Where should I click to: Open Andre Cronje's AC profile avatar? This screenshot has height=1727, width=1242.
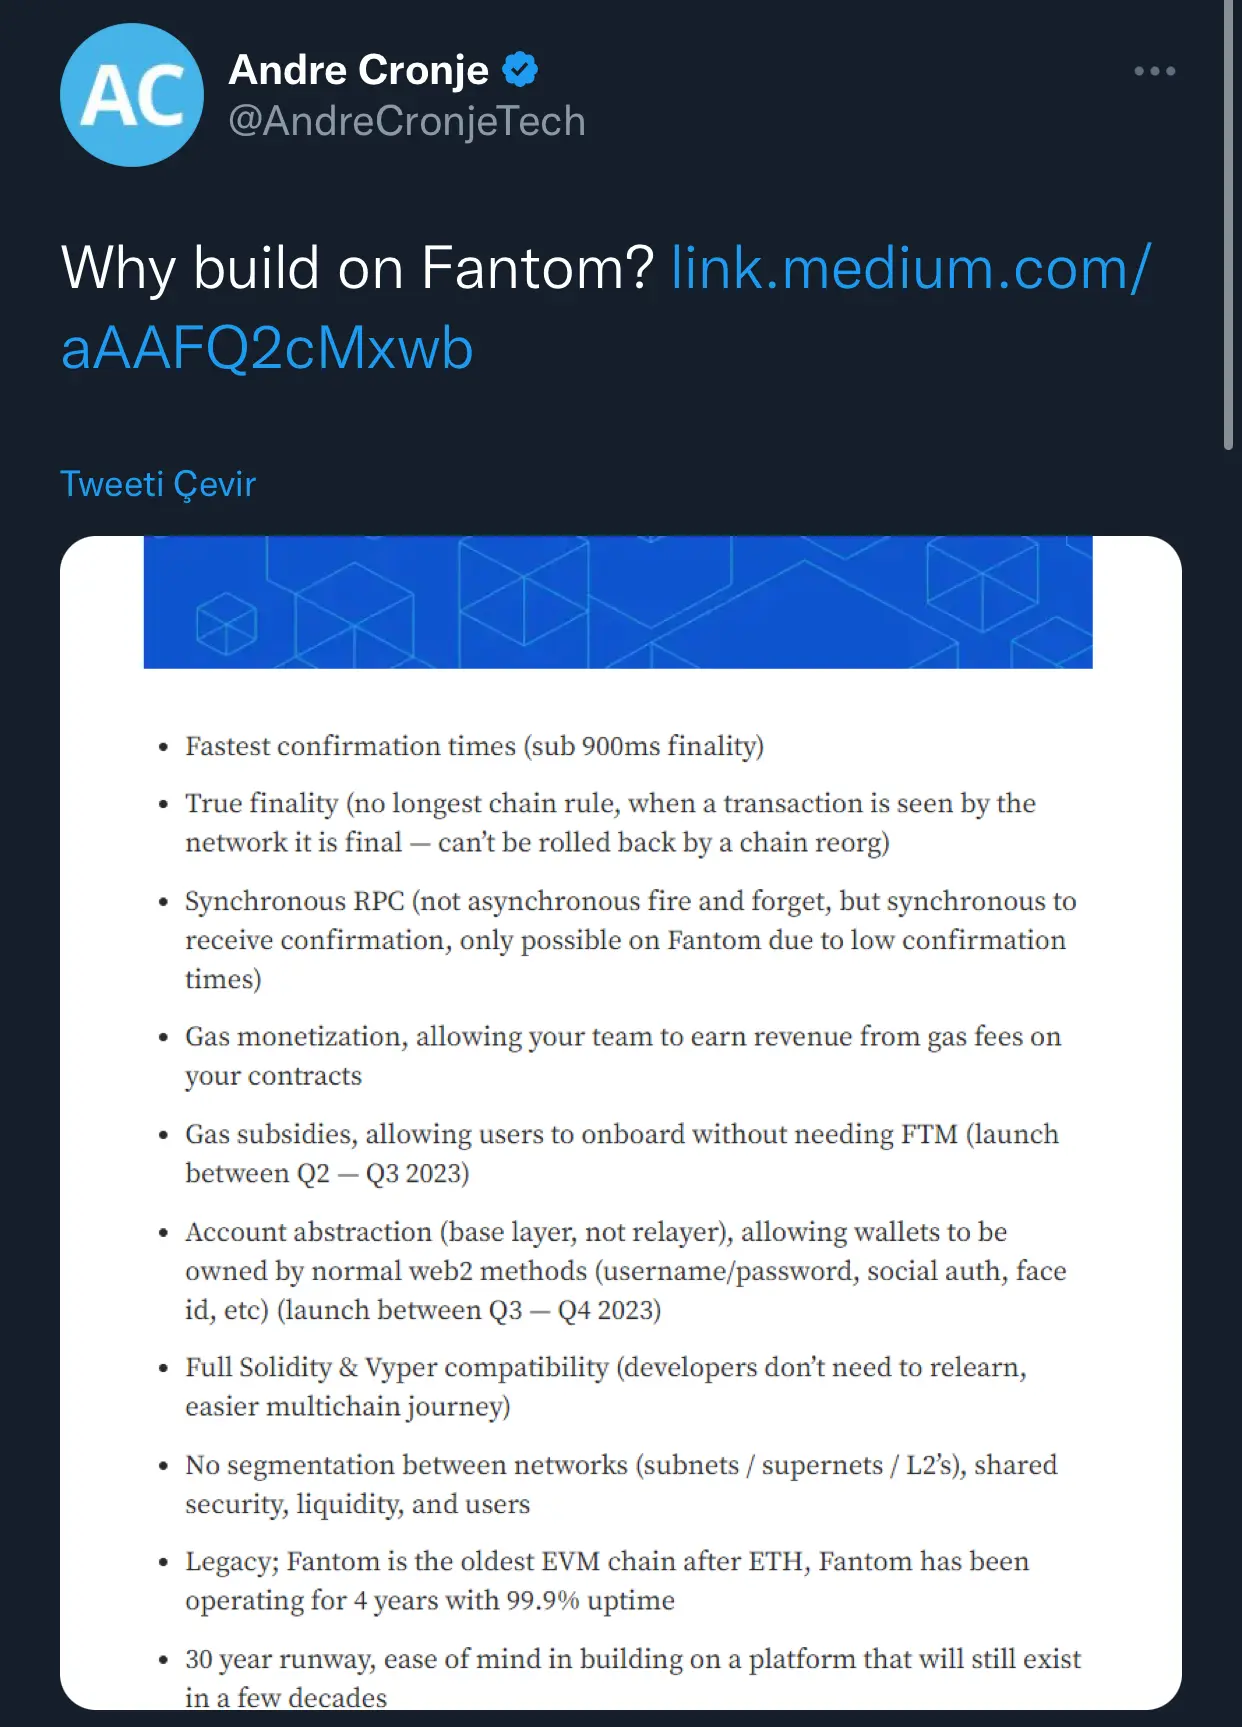tap(132, 95)
